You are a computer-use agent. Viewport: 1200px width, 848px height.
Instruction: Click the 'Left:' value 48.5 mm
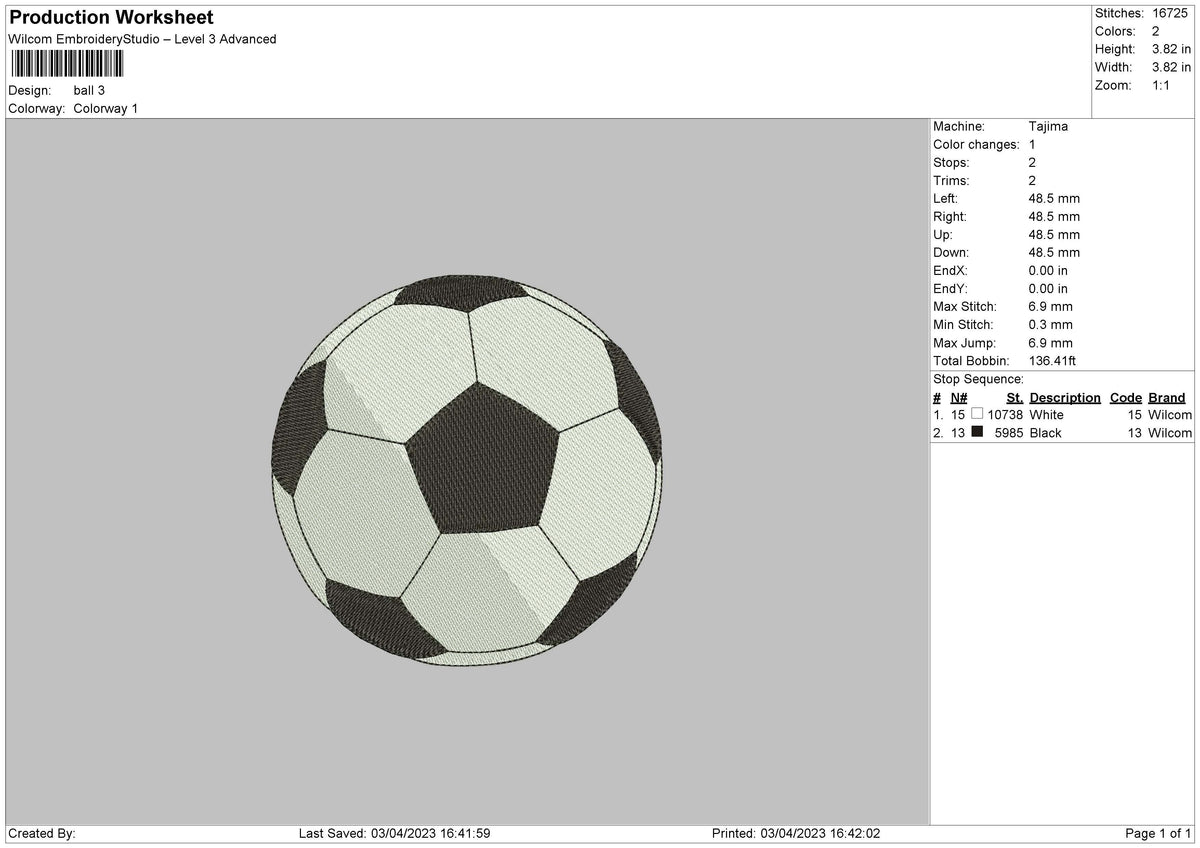click(x=1054, y=198)
